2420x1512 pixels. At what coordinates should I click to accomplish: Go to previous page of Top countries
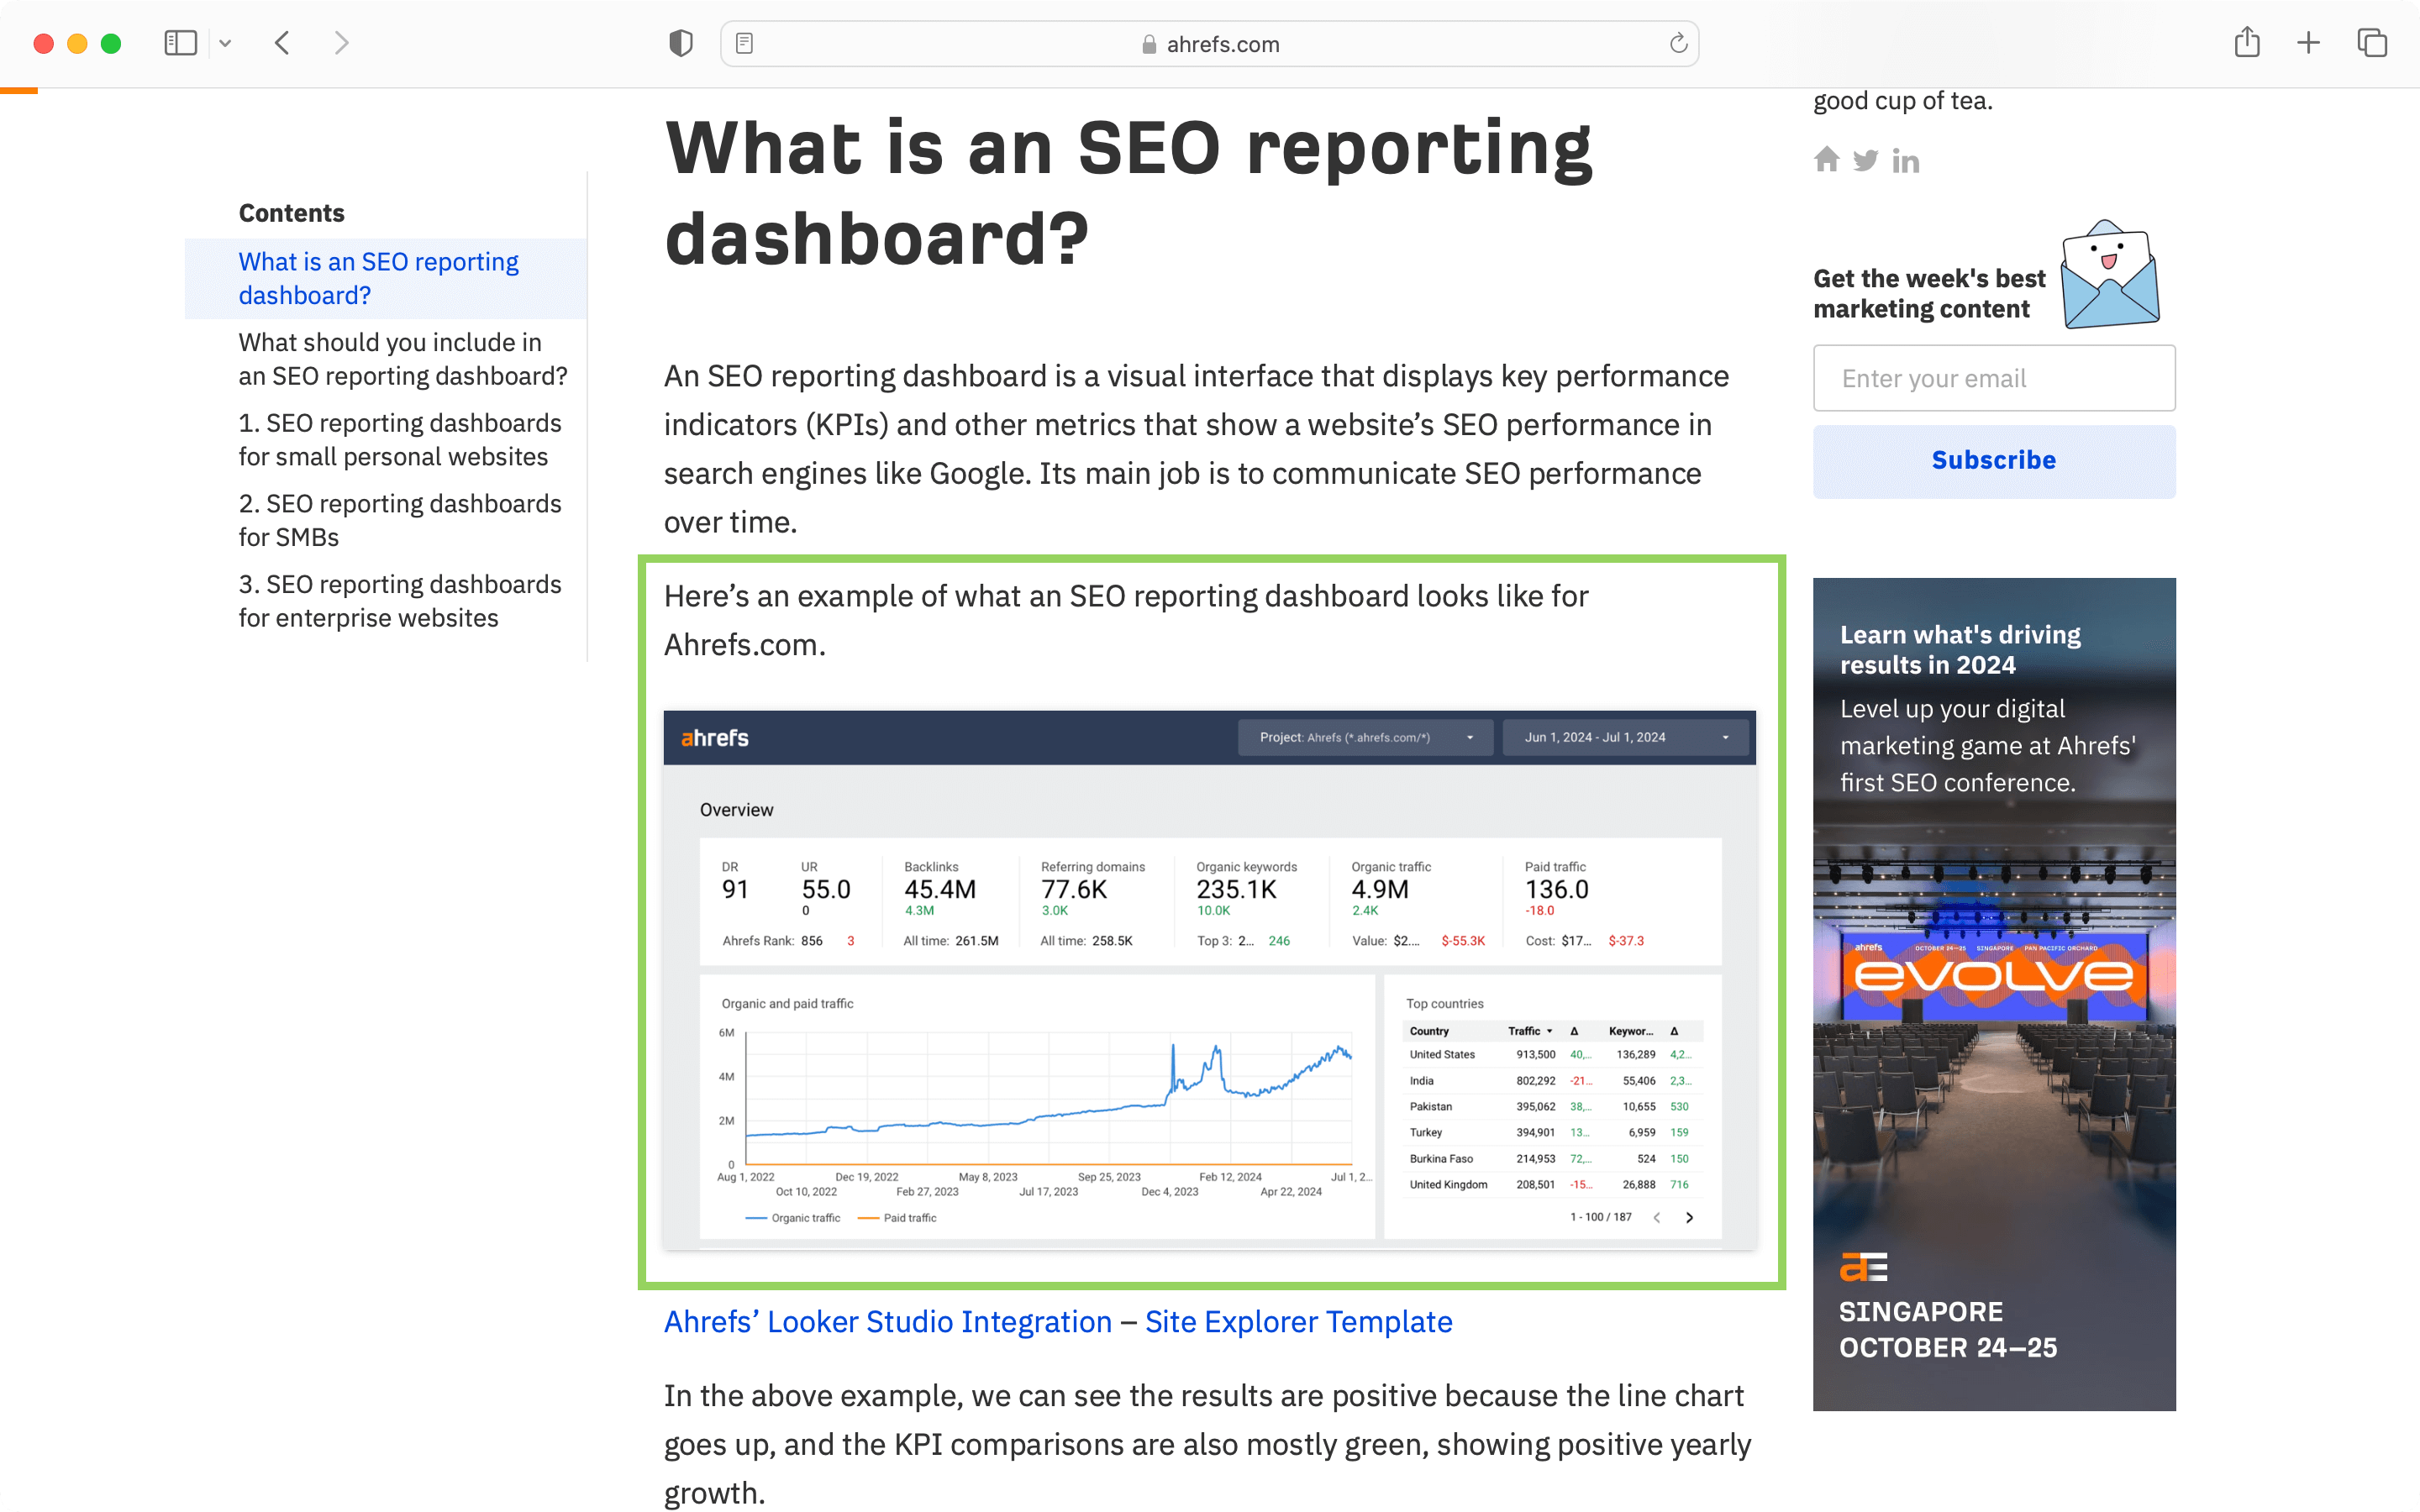pyautogui.click(x=1657, y=1217)
